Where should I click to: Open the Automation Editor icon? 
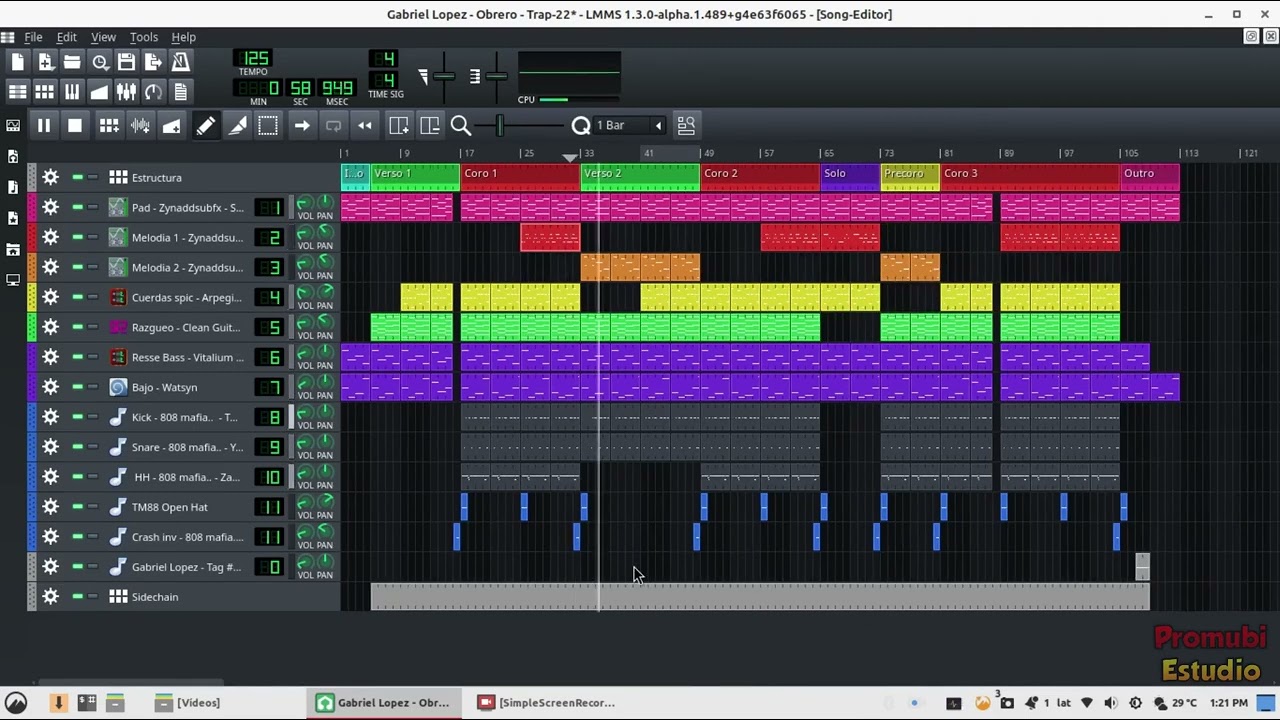pyautogui.click(x=99, y=92)
